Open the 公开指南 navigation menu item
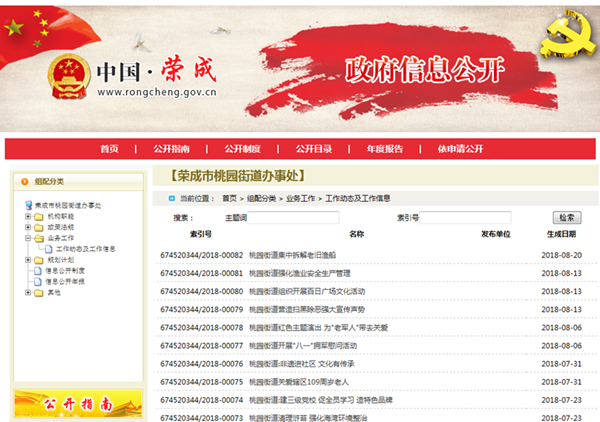Viewport: 600px width, 422px height. pyautogui.click(x=171, y=149)
